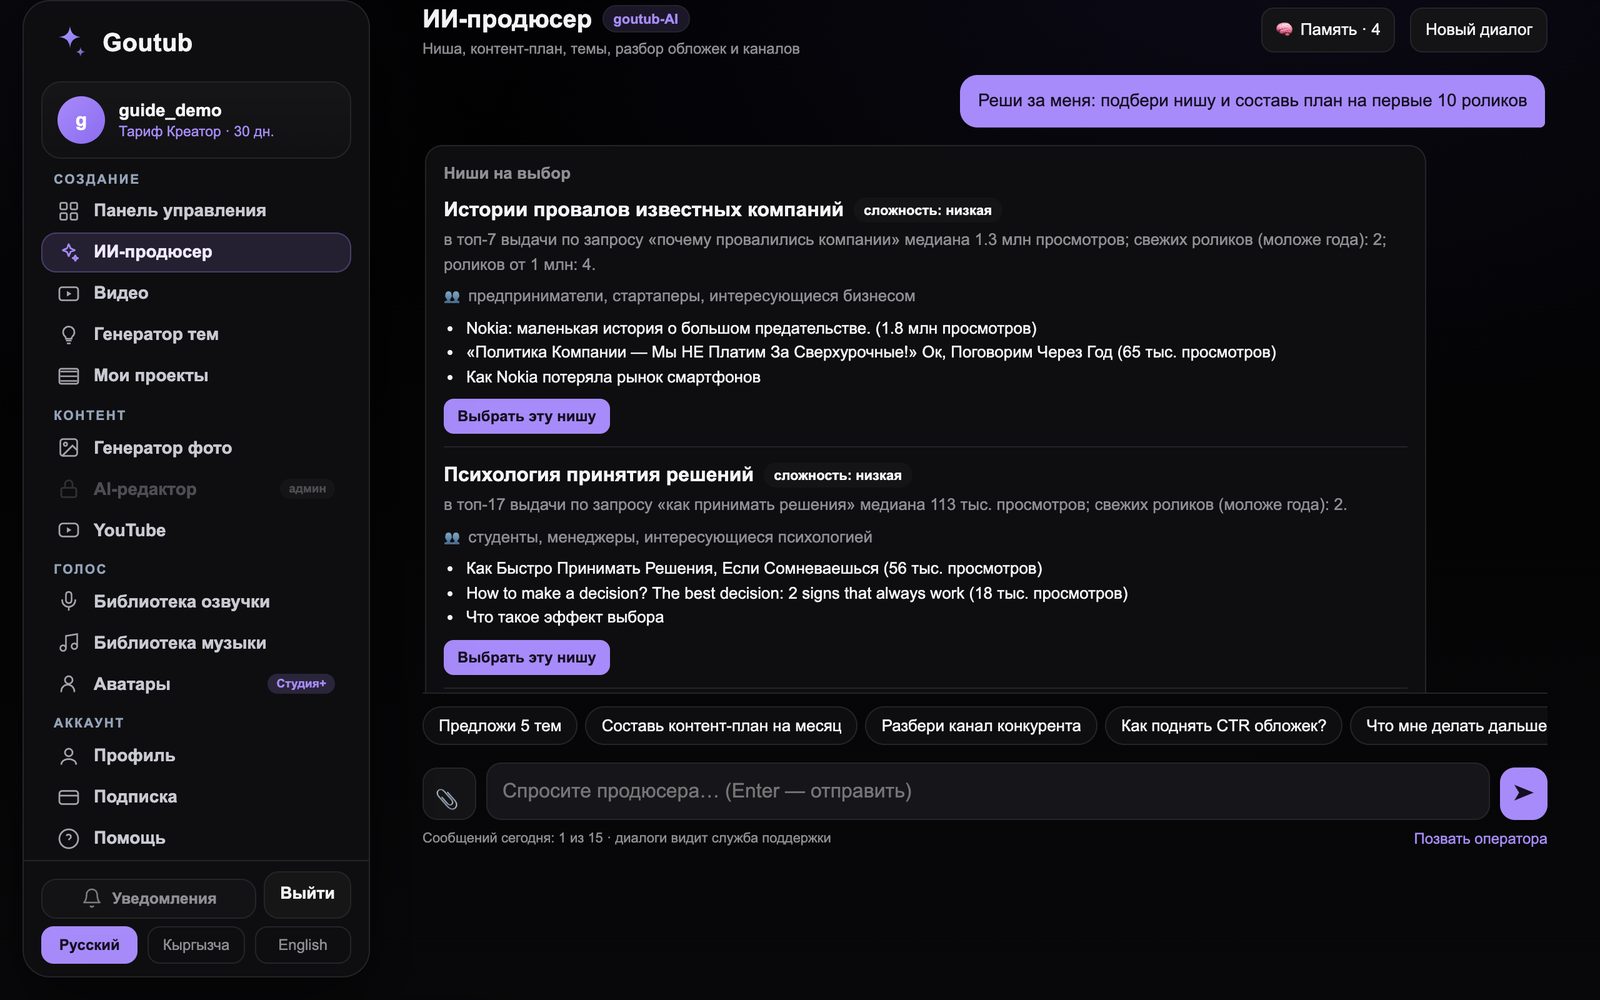Open the Память · 4 panel
The height and width of the screenshot is (1000, 1600).
click(1327, 30)
